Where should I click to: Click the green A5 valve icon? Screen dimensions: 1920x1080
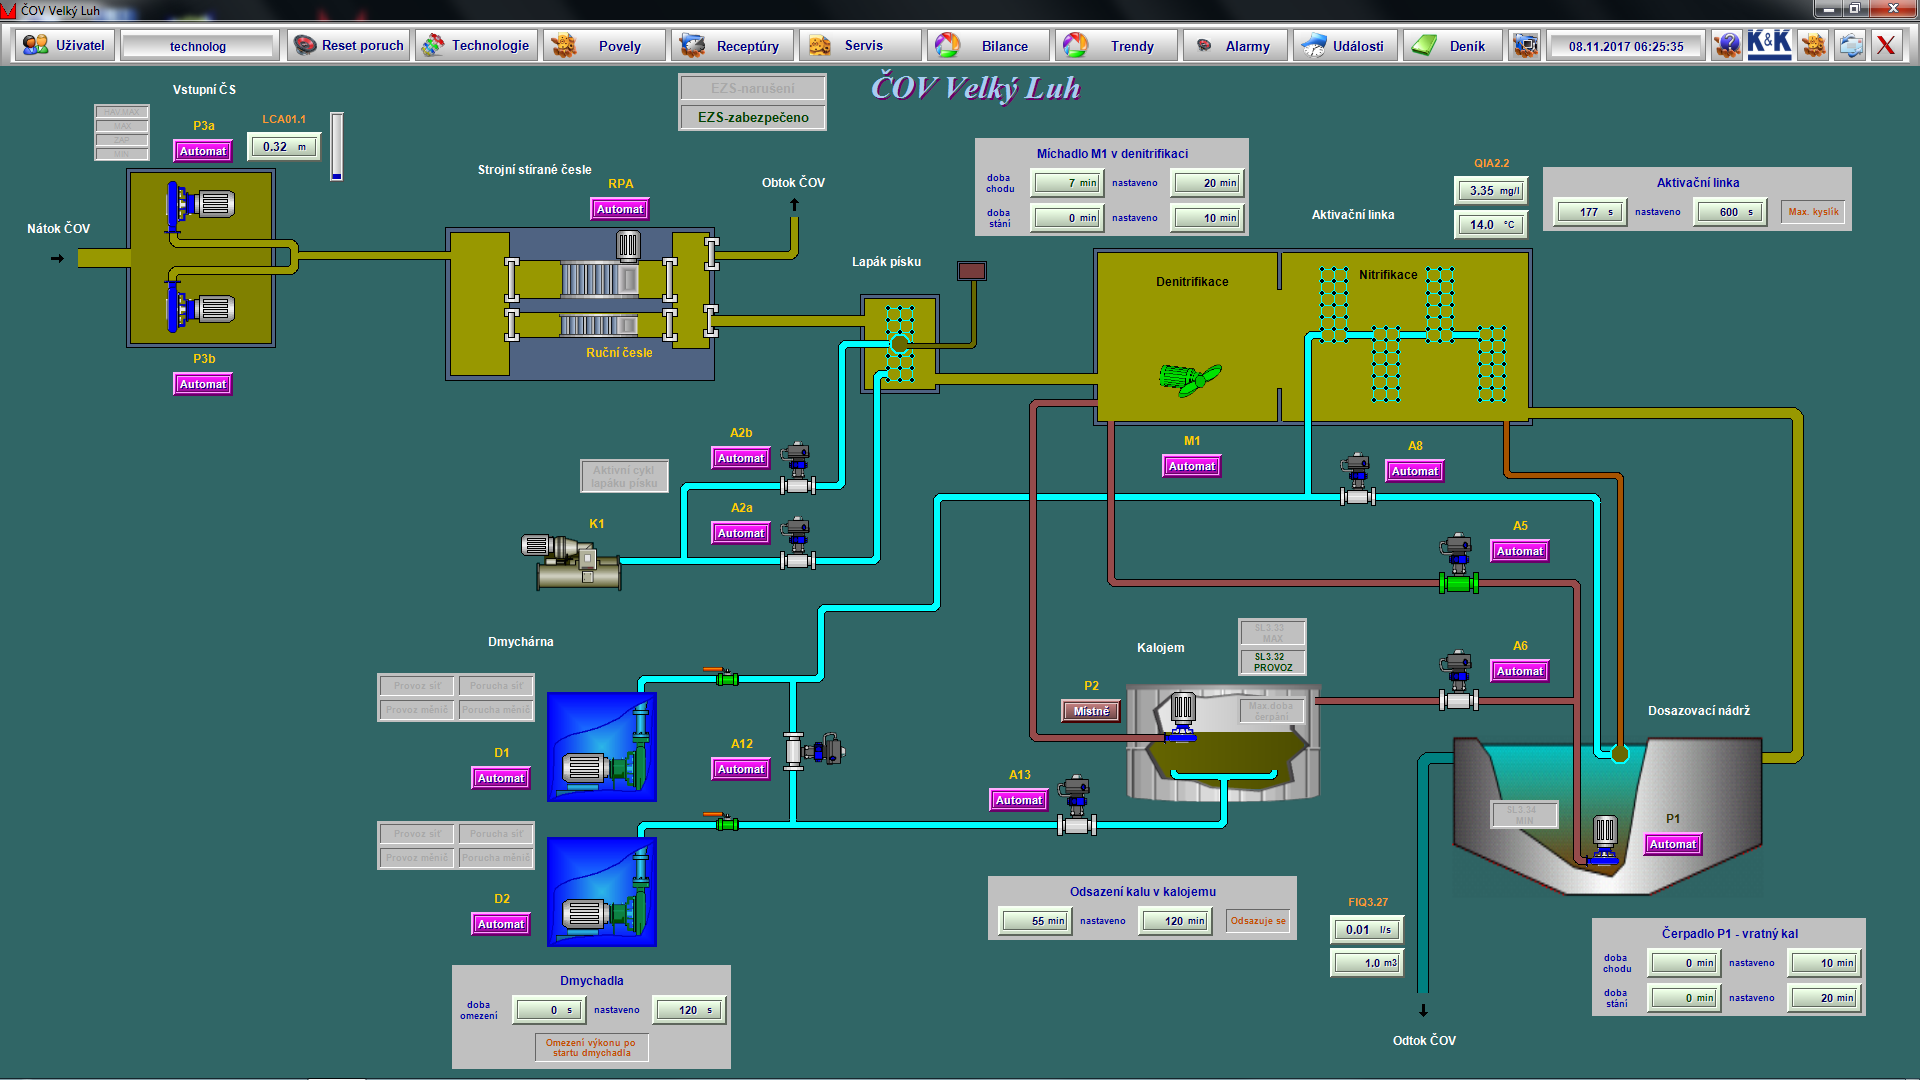tap(1458, 583)
